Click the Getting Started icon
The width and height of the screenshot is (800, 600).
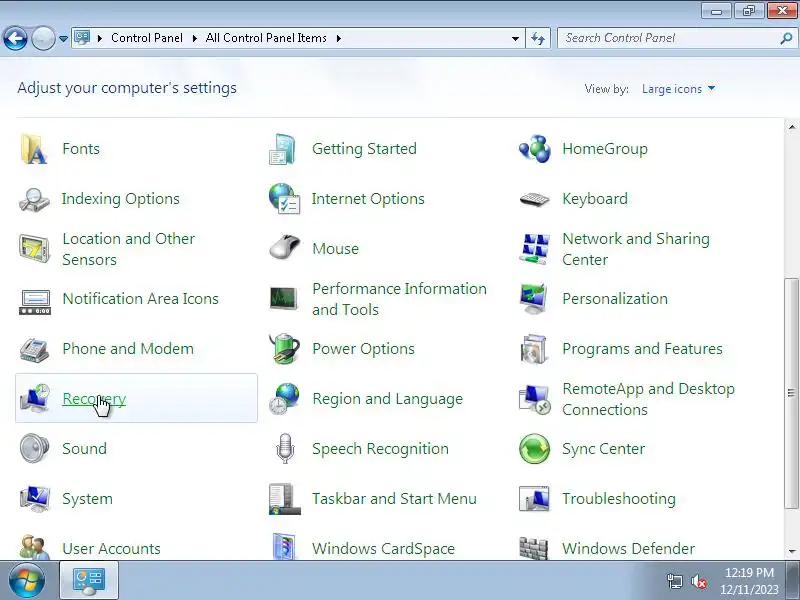pos(283,149)
